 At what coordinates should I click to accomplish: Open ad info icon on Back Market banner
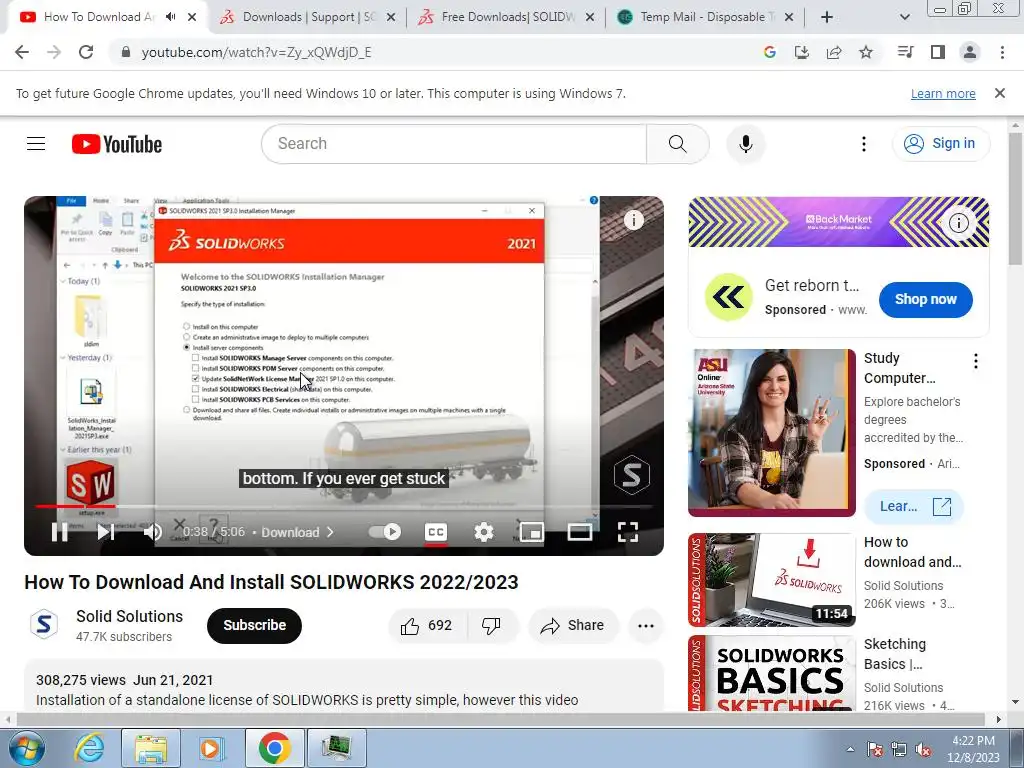click(958, 223)
